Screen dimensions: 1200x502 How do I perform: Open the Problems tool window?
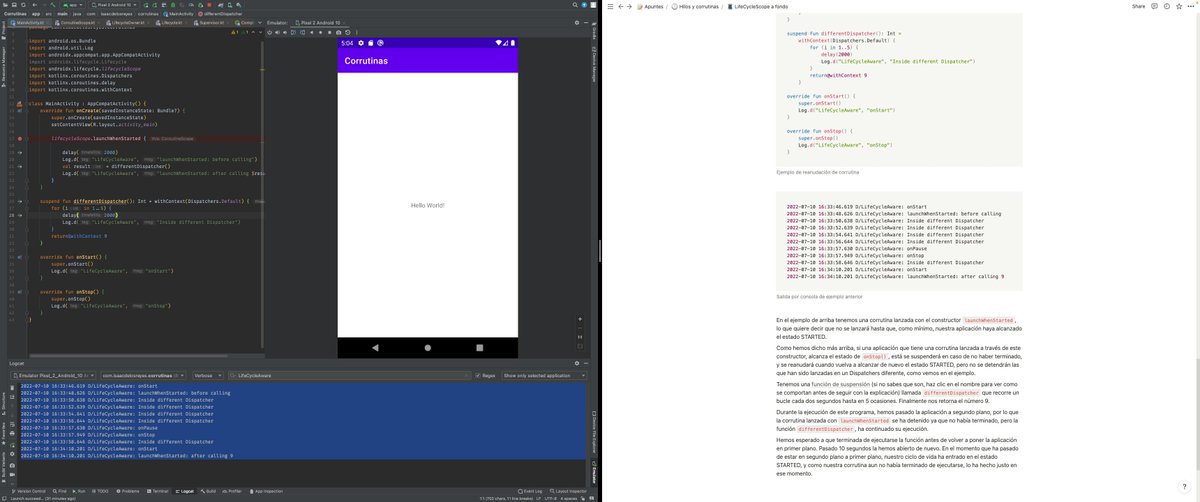[x=130, y=491]
